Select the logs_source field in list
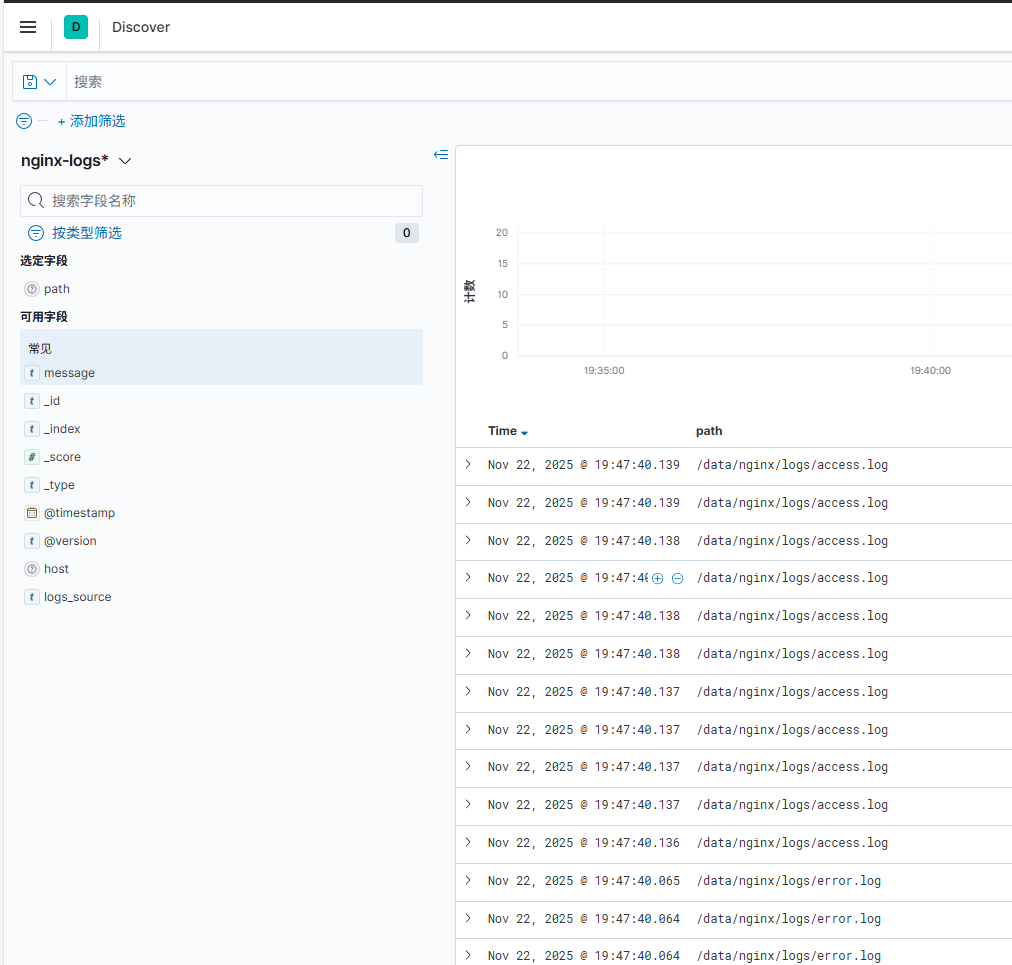This screenshot has height=965, width=1012. [x=77, y=597]
